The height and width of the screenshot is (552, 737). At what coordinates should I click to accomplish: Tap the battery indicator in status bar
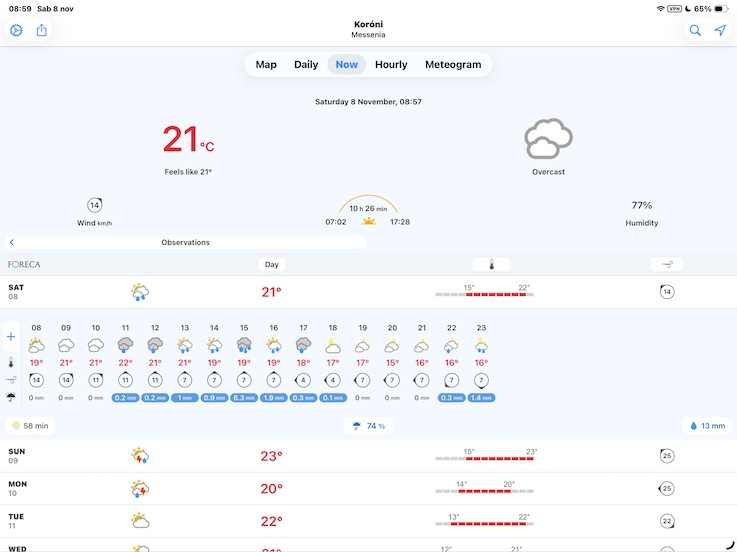(721, 8)
